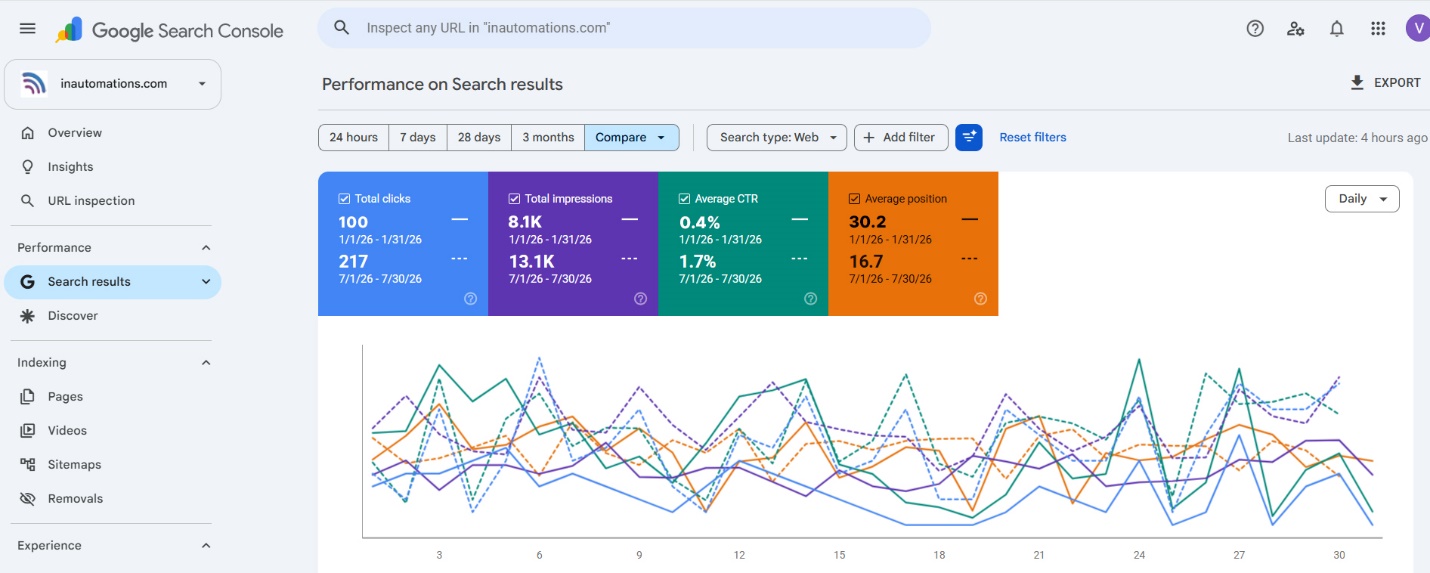Viewport: 1430px width, 573px height.
Task: Click the Discover asterisk icon
Action: pos(28,316)
